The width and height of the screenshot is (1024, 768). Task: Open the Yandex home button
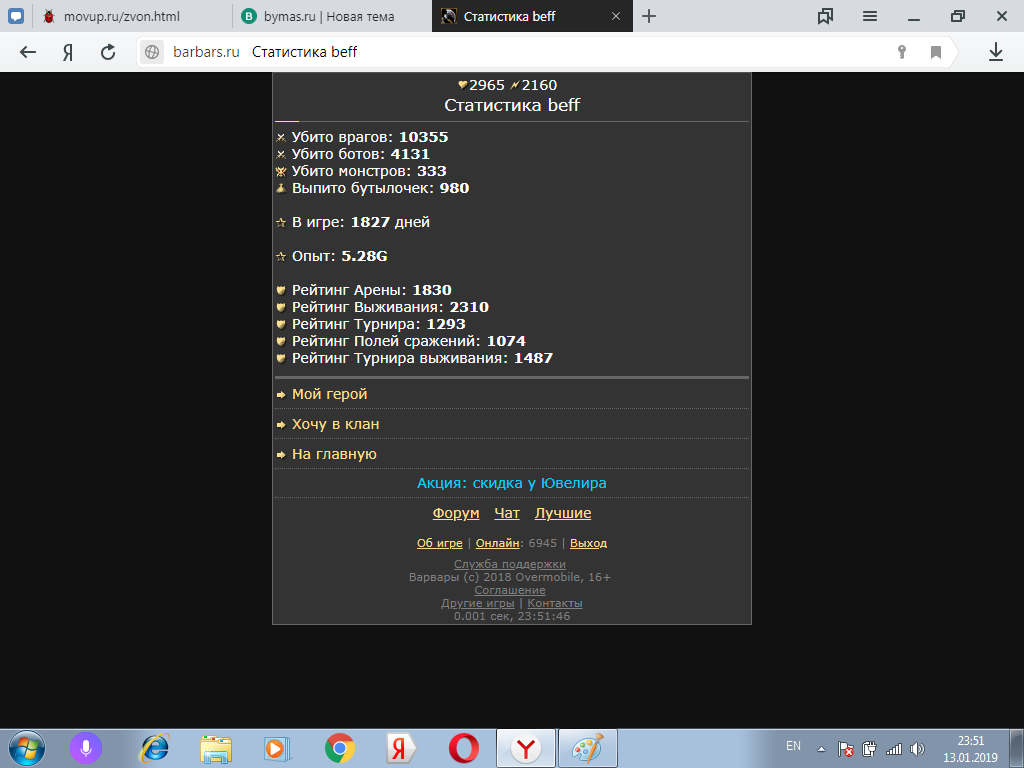click(x=68, y=52)
